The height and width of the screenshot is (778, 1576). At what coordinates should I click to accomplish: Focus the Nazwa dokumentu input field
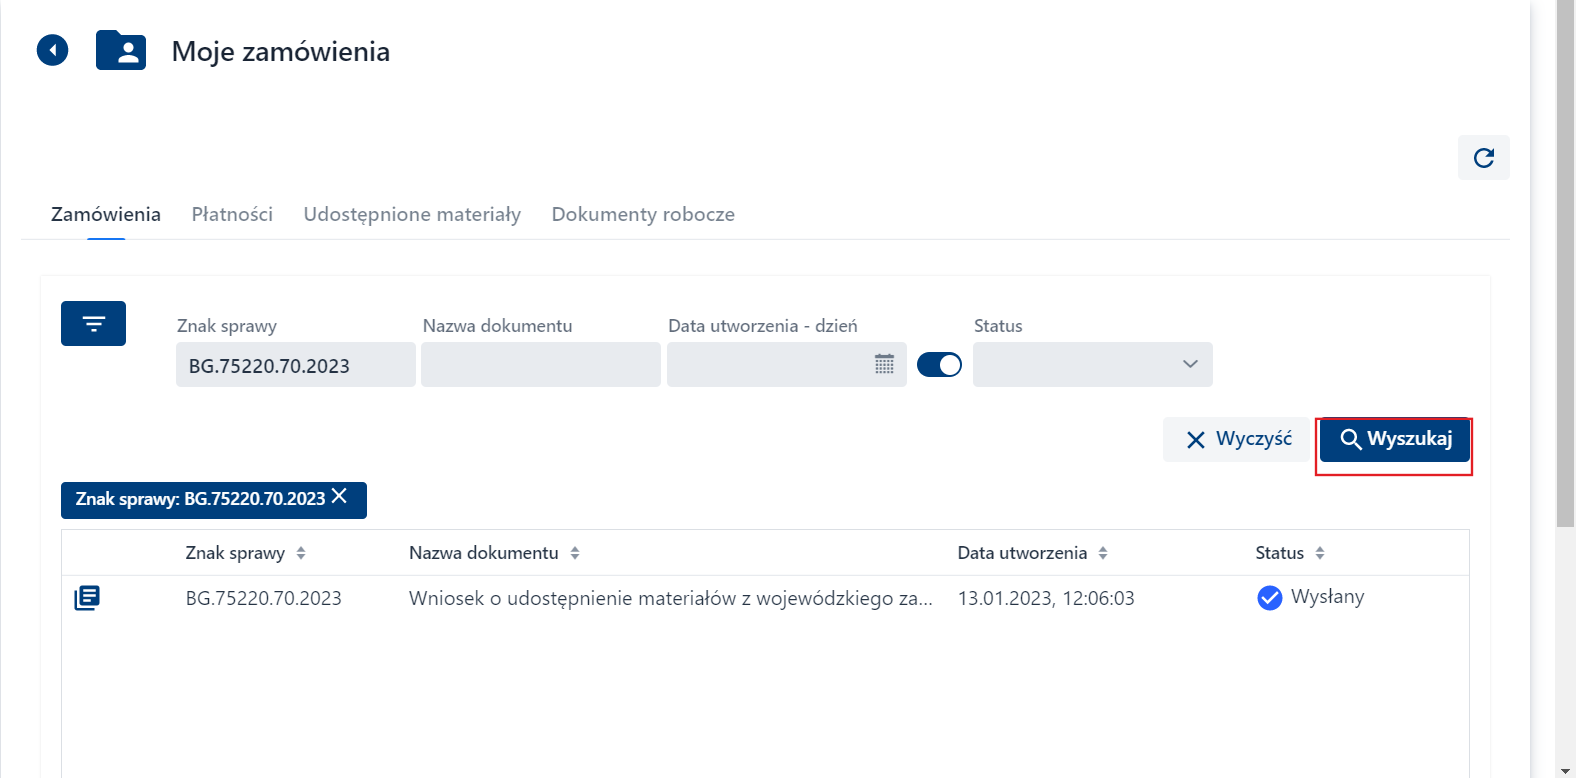540,365
